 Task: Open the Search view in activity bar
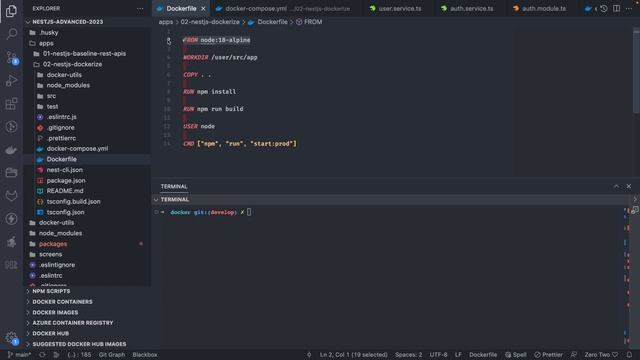pyautogui.click(x=11, y=33)
